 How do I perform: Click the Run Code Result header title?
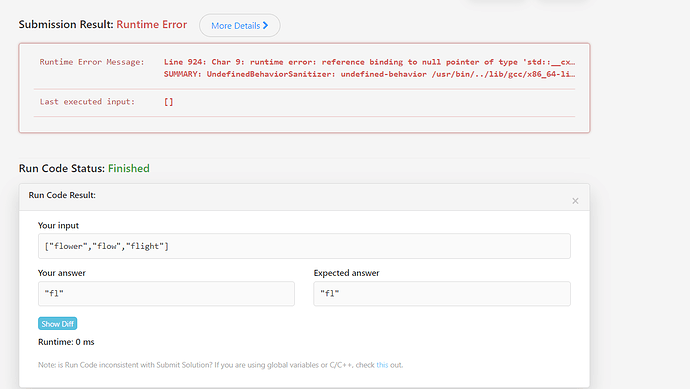click(x=62, y=195)
